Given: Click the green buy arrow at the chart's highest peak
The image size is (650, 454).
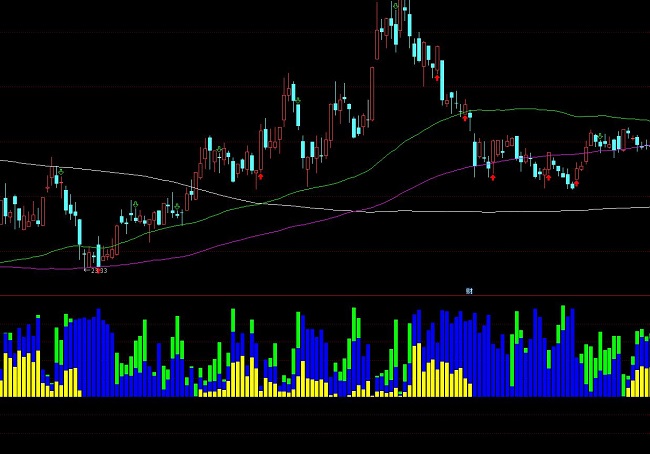Looking at the screenshot, I should pos(396,6).
